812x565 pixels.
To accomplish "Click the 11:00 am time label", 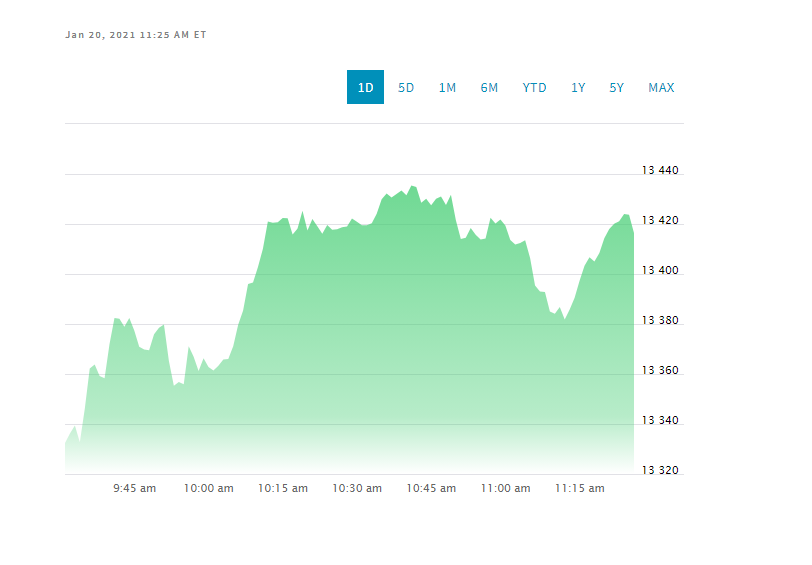I will tap(505, 488).
